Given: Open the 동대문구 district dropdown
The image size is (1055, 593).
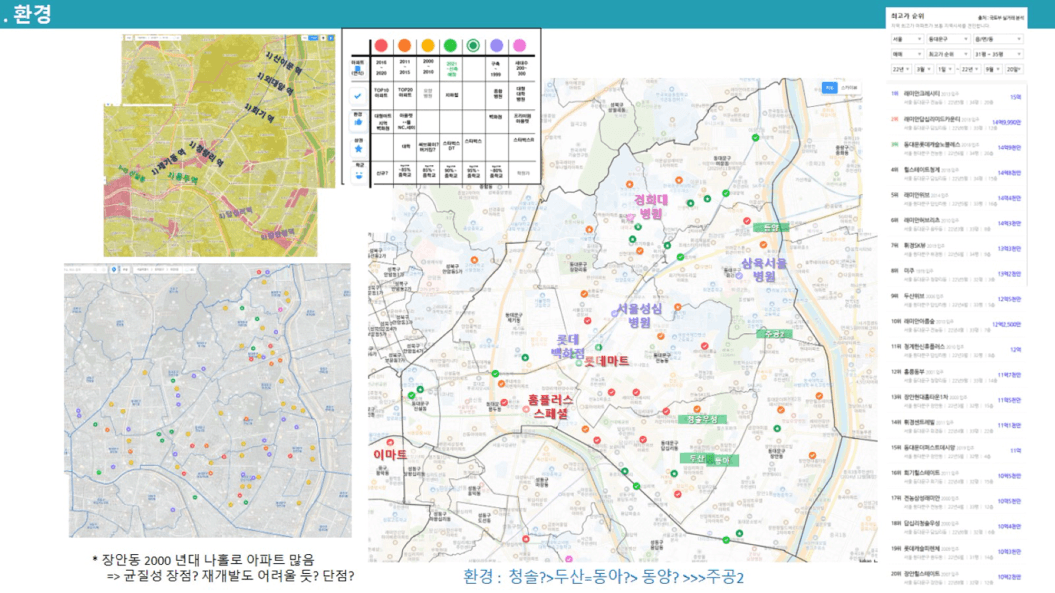Looking at the screenshot, I should (x=948, y=39).
